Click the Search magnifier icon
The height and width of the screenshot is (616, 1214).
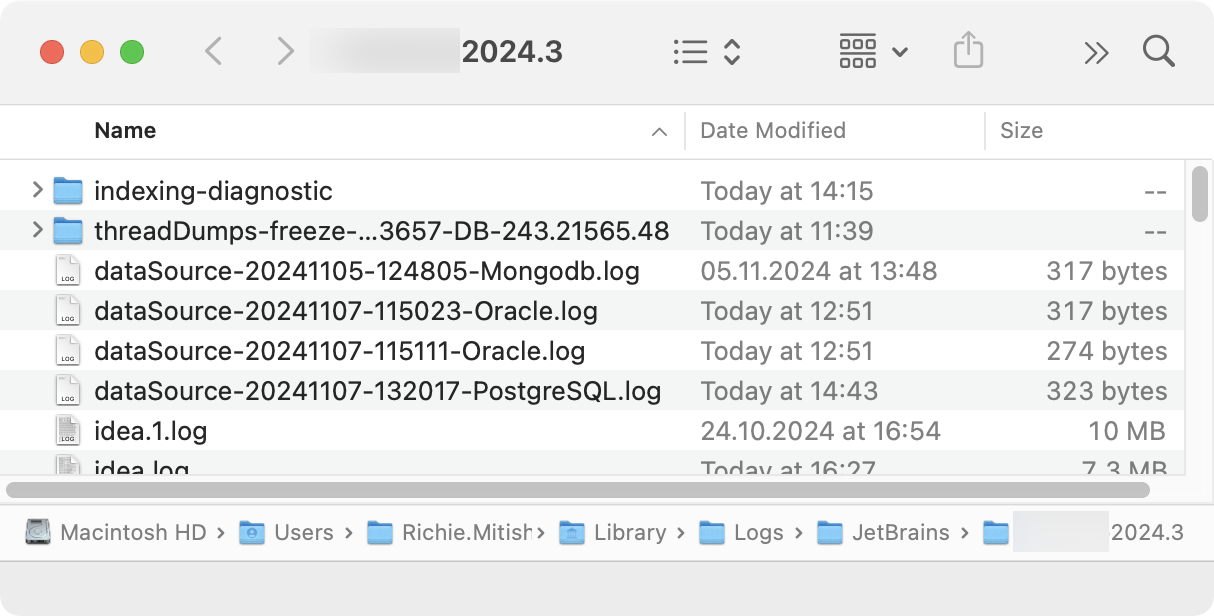[1158, 51]
